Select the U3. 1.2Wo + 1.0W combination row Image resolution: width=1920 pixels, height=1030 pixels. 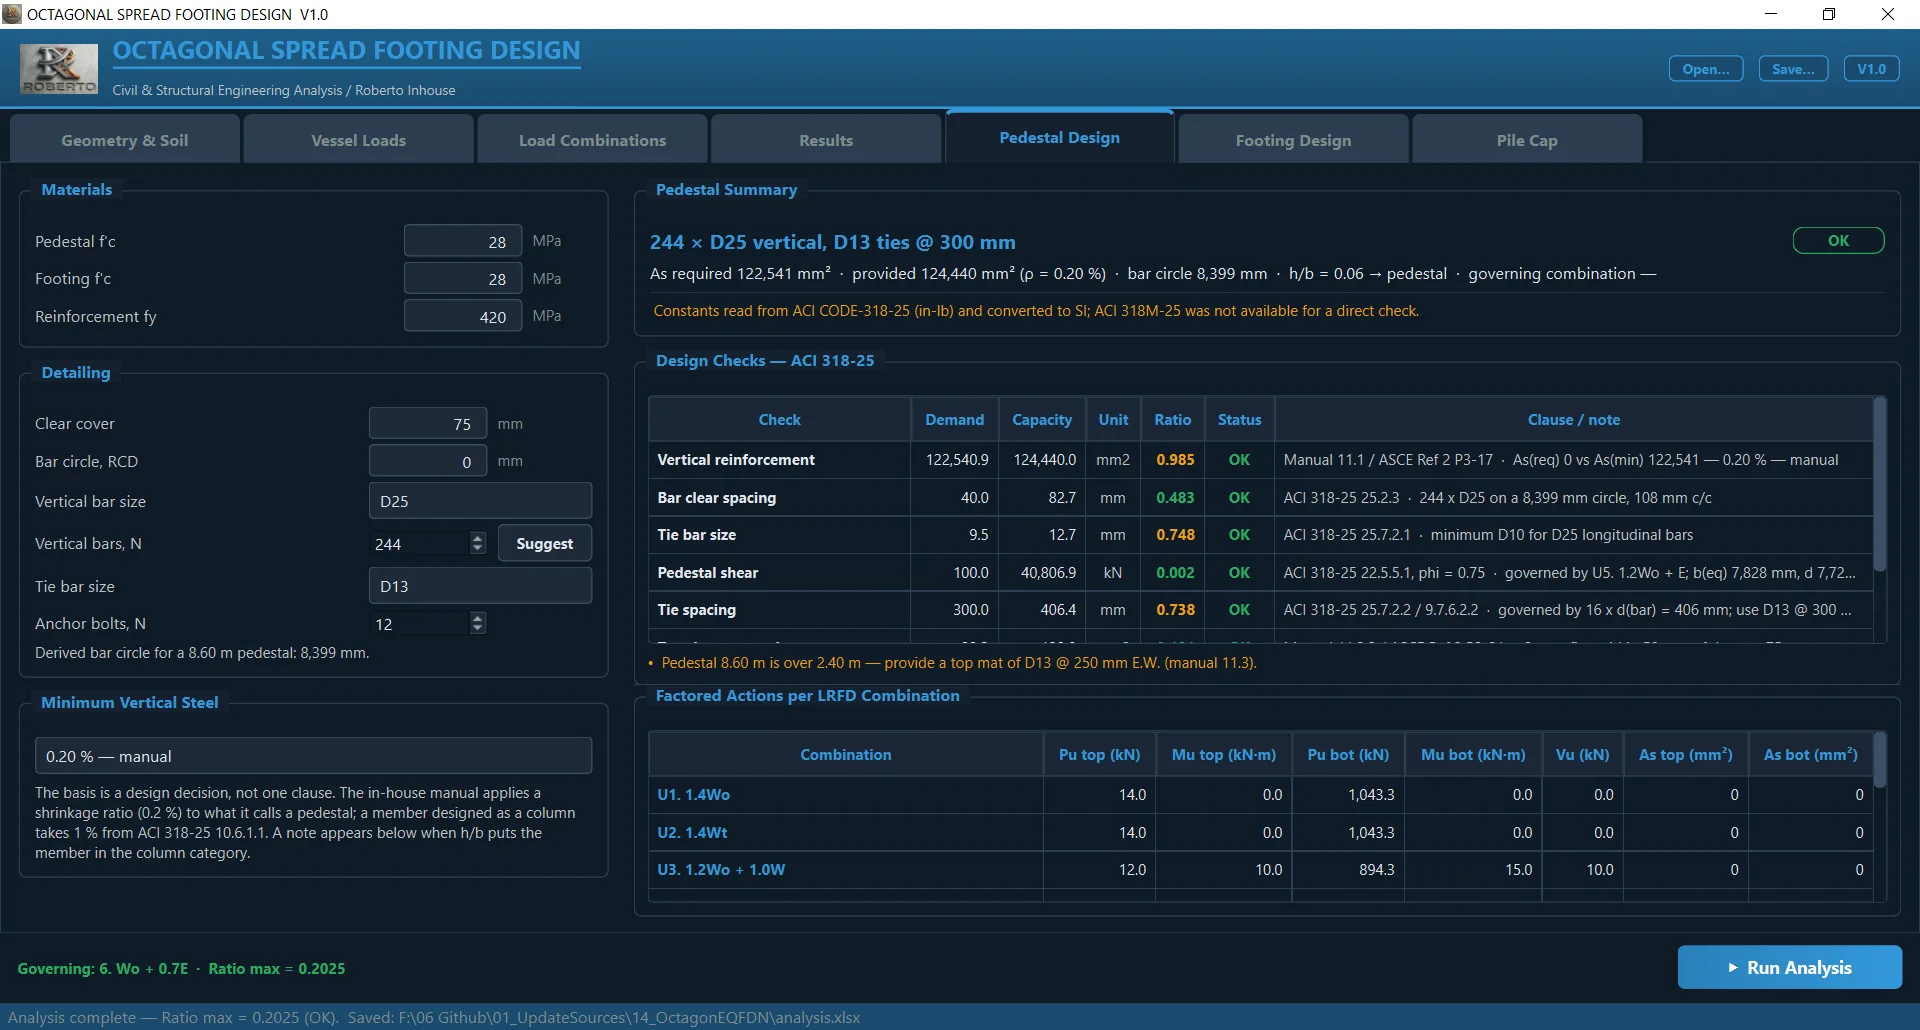[1261, 870]
